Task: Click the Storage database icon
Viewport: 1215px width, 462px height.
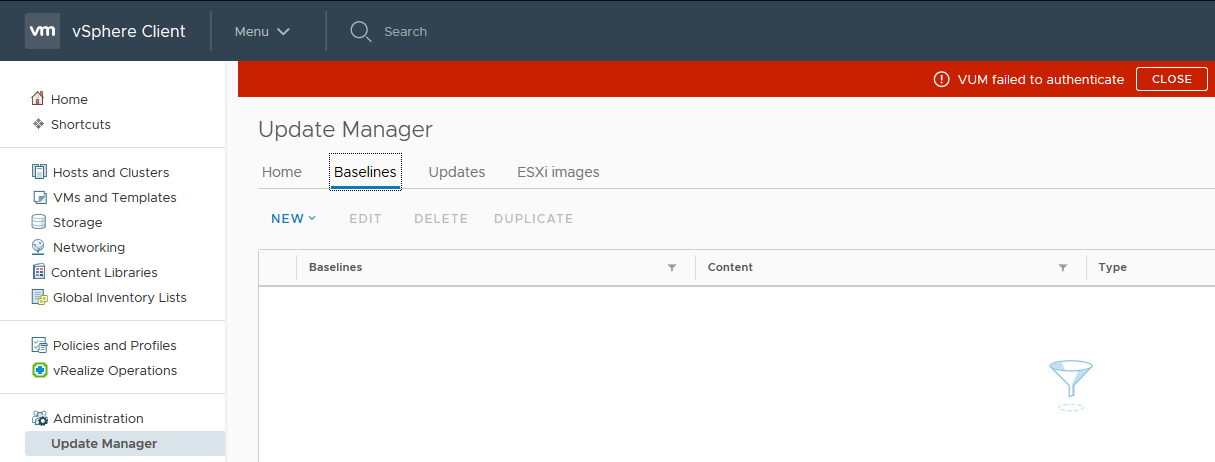Action: tap(39, 222)
